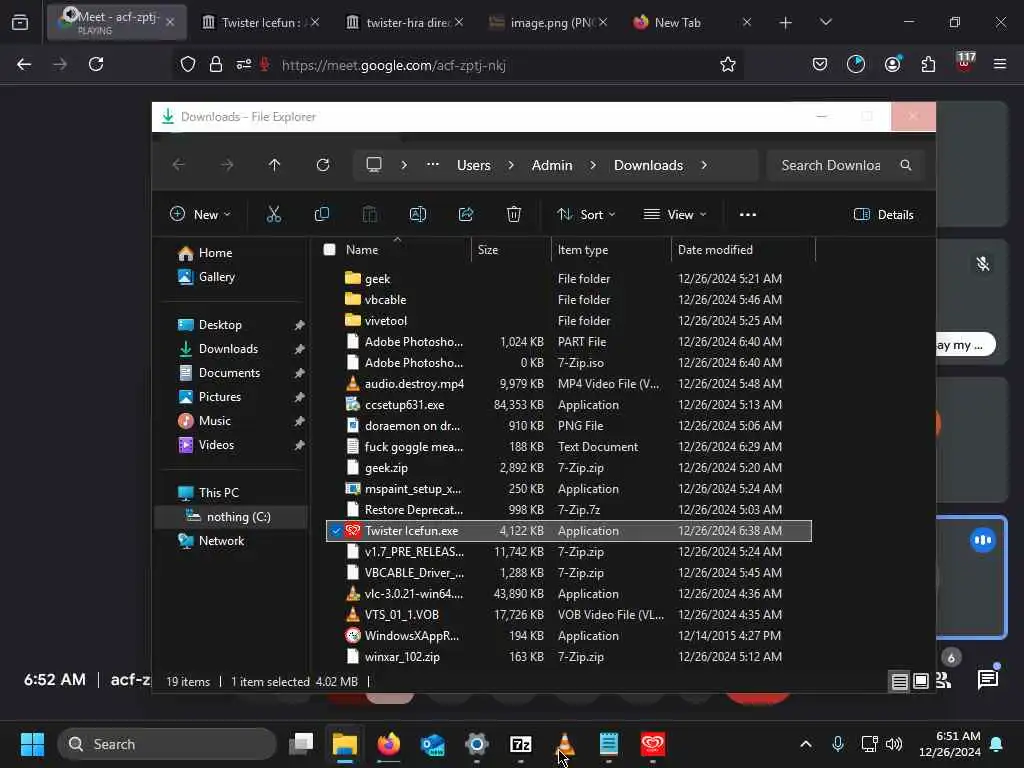The height and width of the screenshot is (768, 1024).
Task: Click the search magnifier in File Explorer
Action: pyautogui.click(x=906, y=165)
